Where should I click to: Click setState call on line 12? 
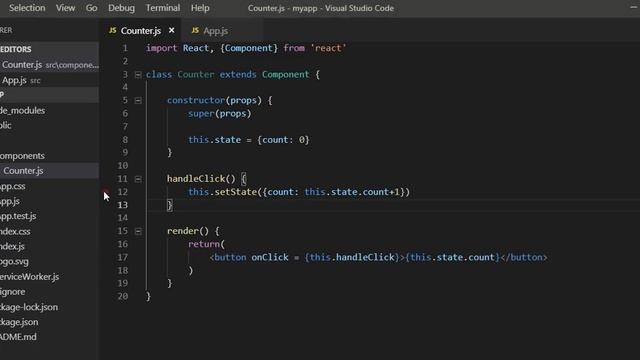(236, 192)
